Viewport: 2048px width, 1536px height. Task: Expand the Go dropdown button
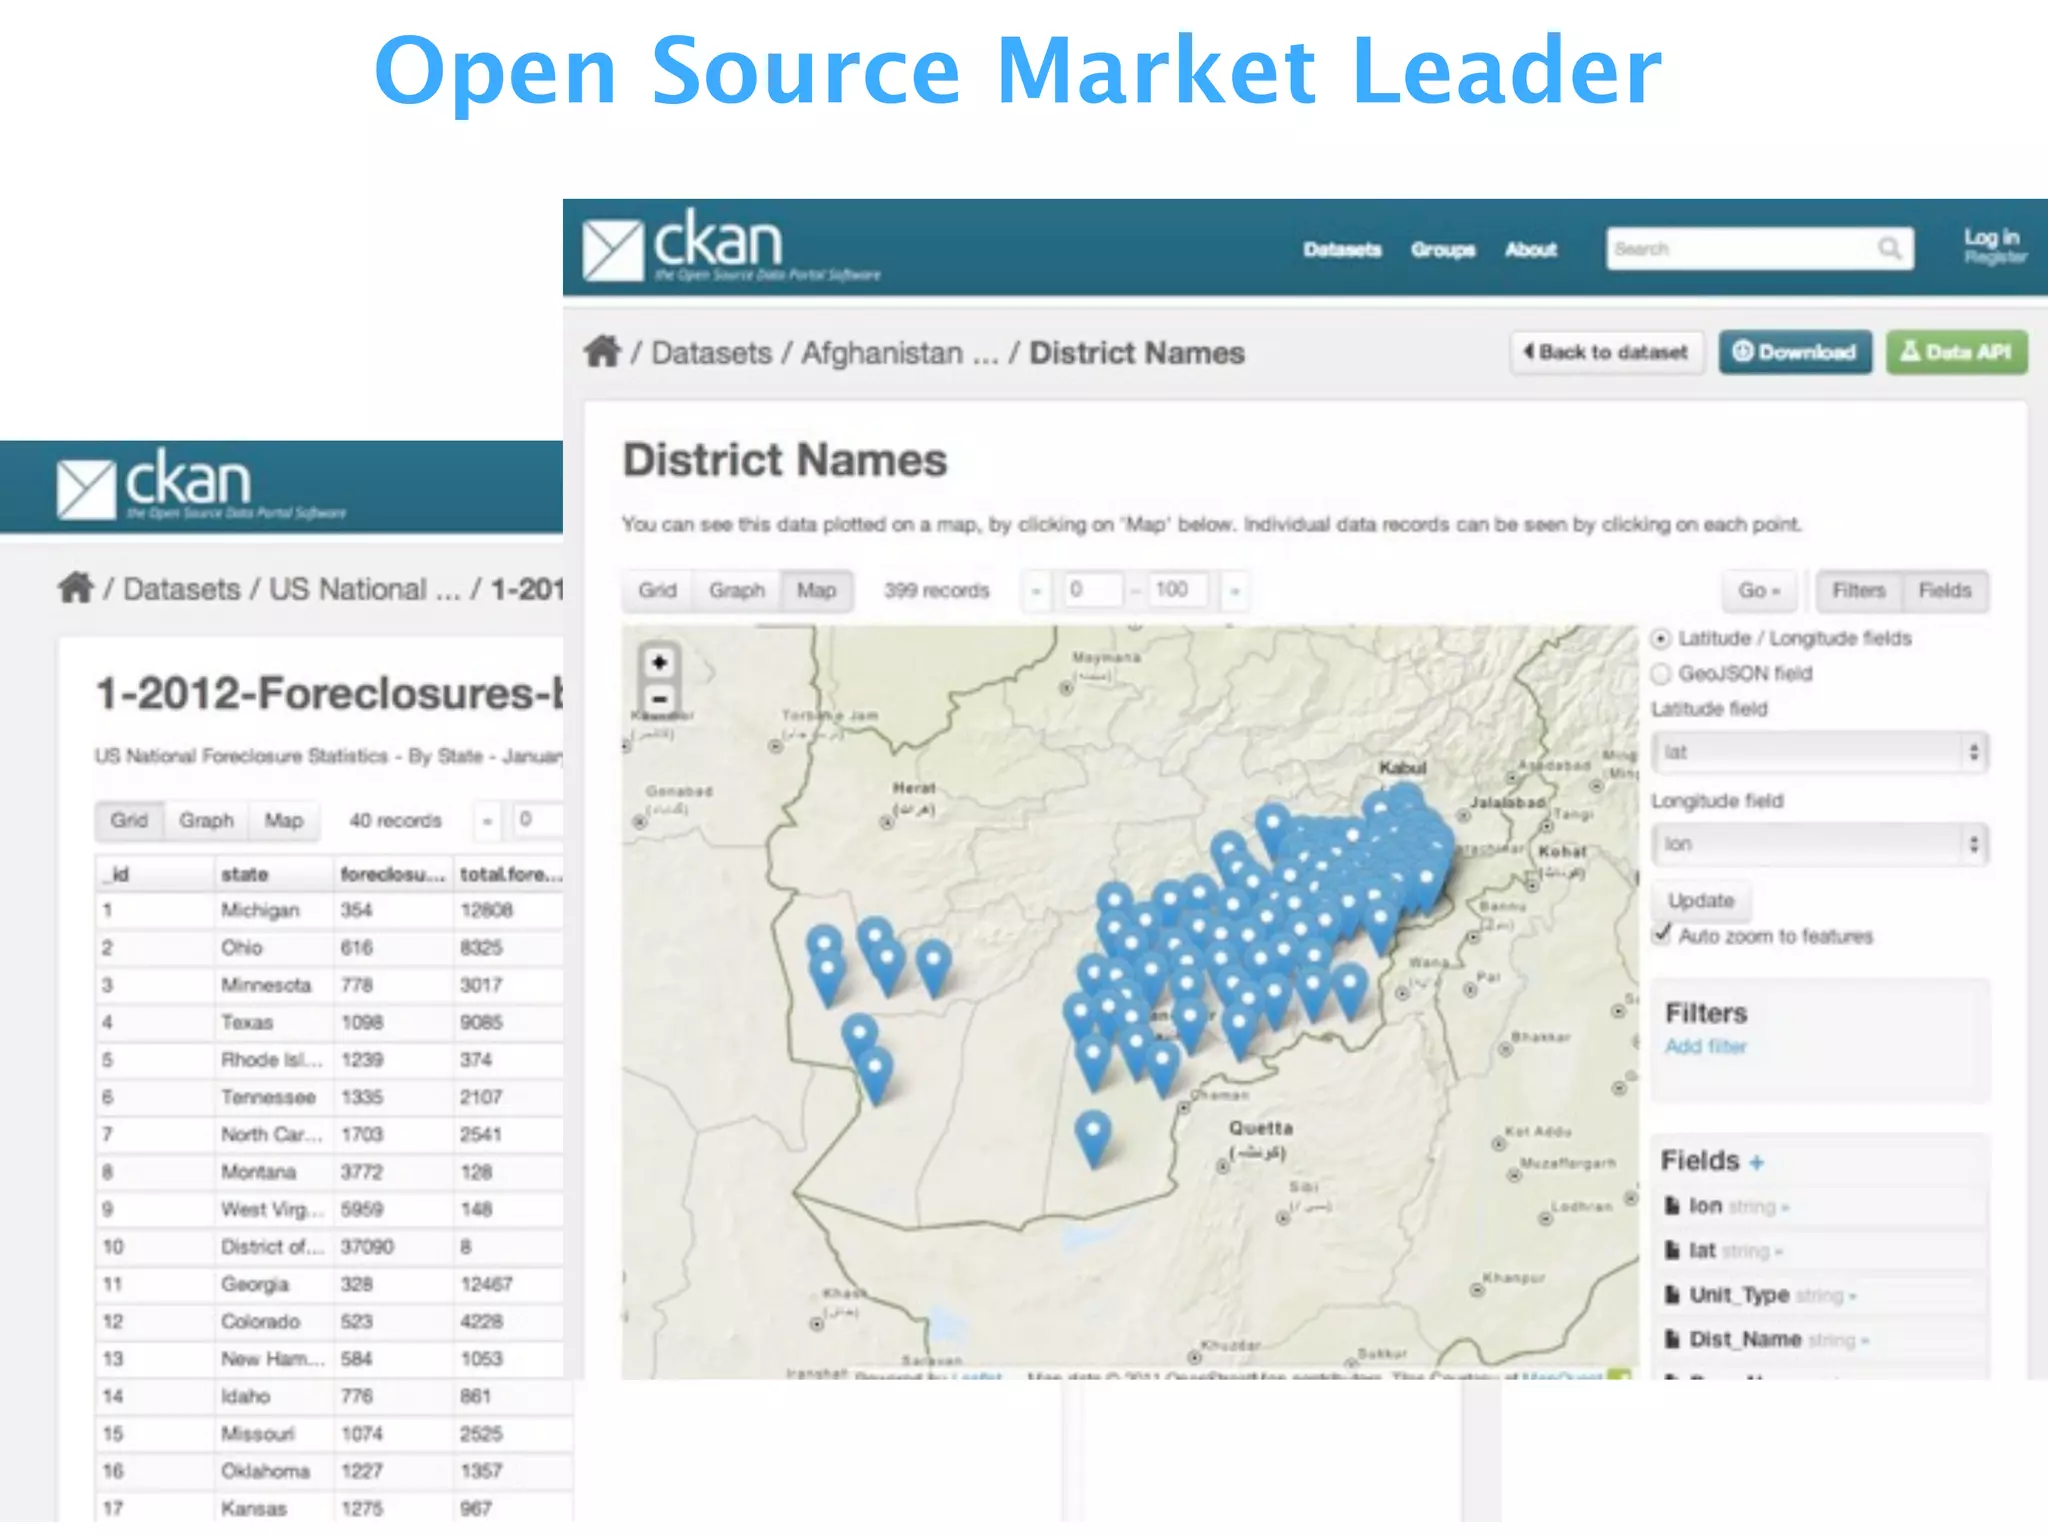(x=1759, y=590)
